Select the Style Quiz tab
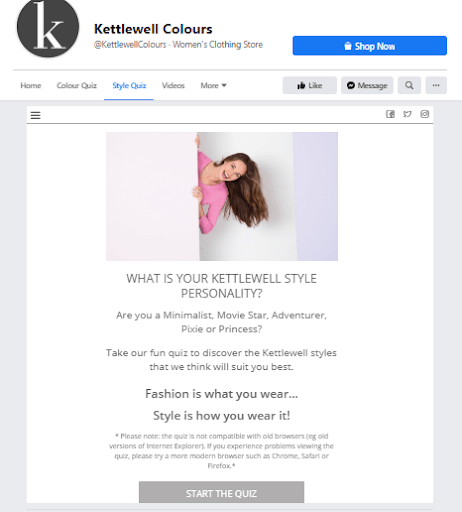 point(129,86)
